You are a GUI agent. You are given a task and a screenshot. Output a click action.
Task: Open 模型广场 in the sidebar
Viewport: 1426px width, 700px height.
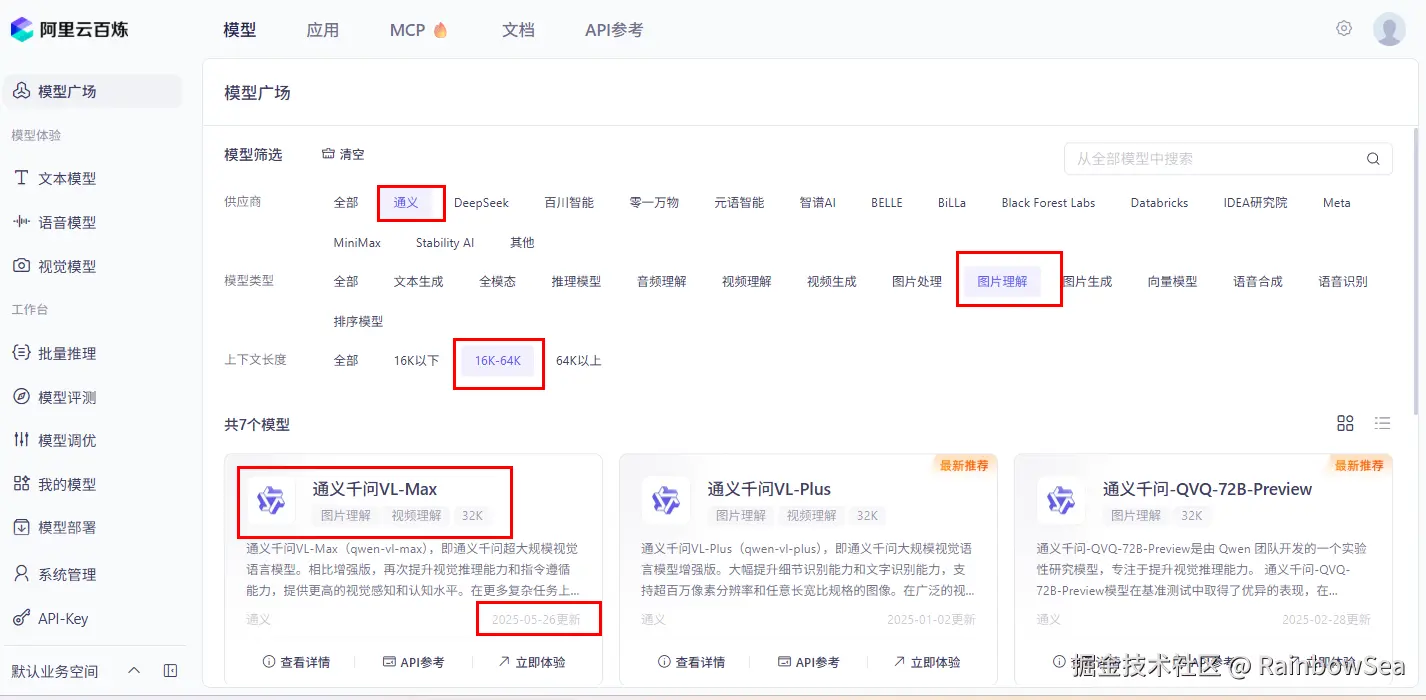click(x=92, y=91)
